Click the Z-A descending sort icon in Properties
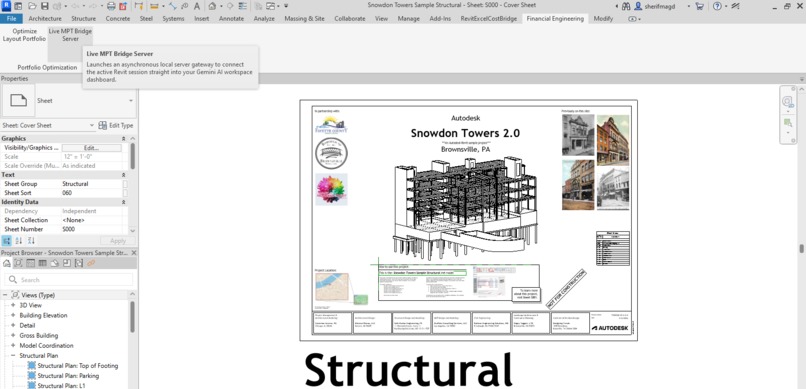 [x=31, y=240]
